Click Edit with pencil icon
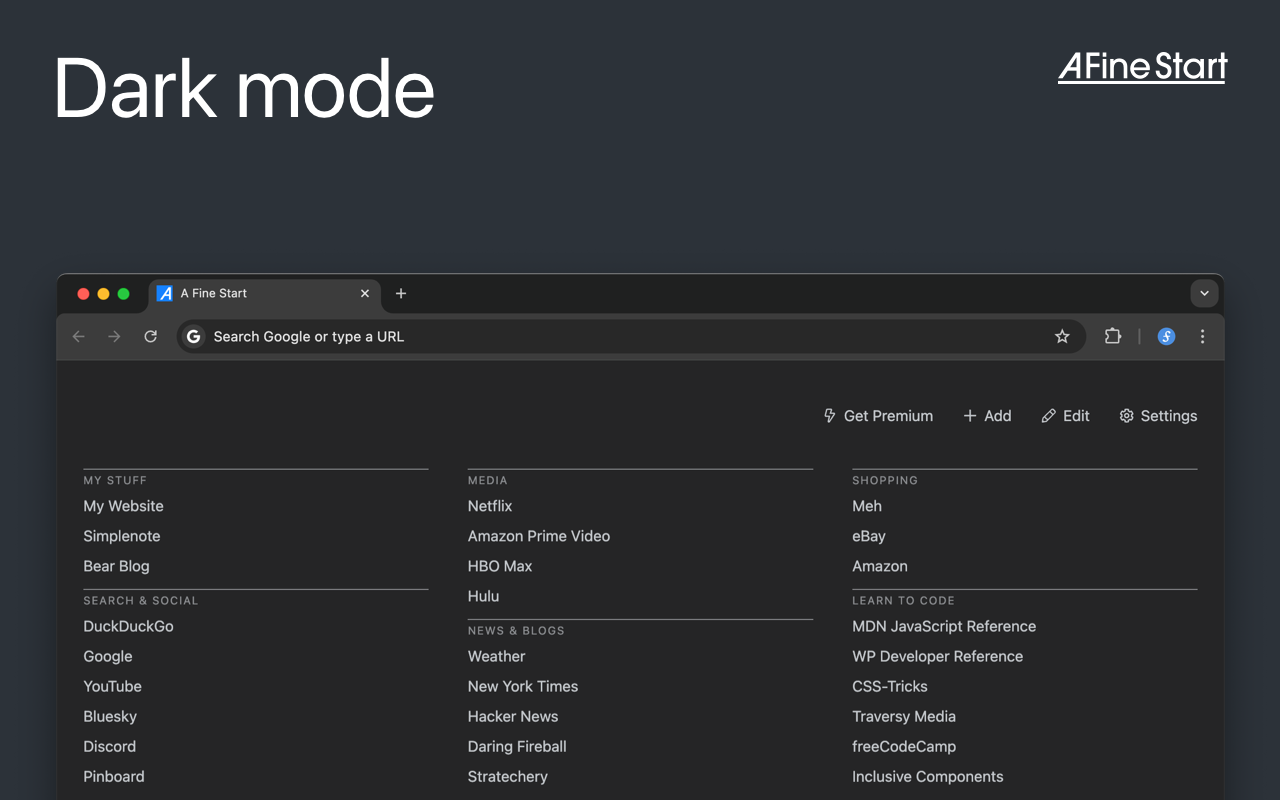The image size is (1280, 800). coord(1065,416)
